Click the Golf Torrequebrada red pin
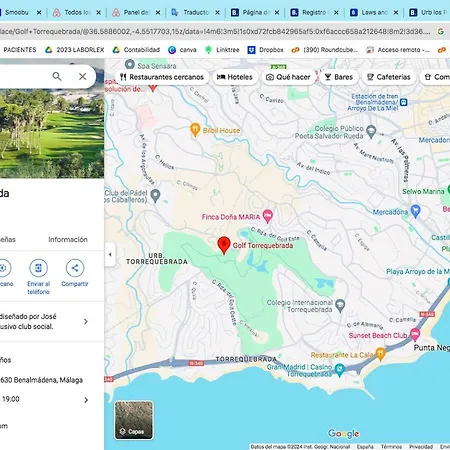The image size is (450, 450). pyautogui.click(x=224, y=245)
